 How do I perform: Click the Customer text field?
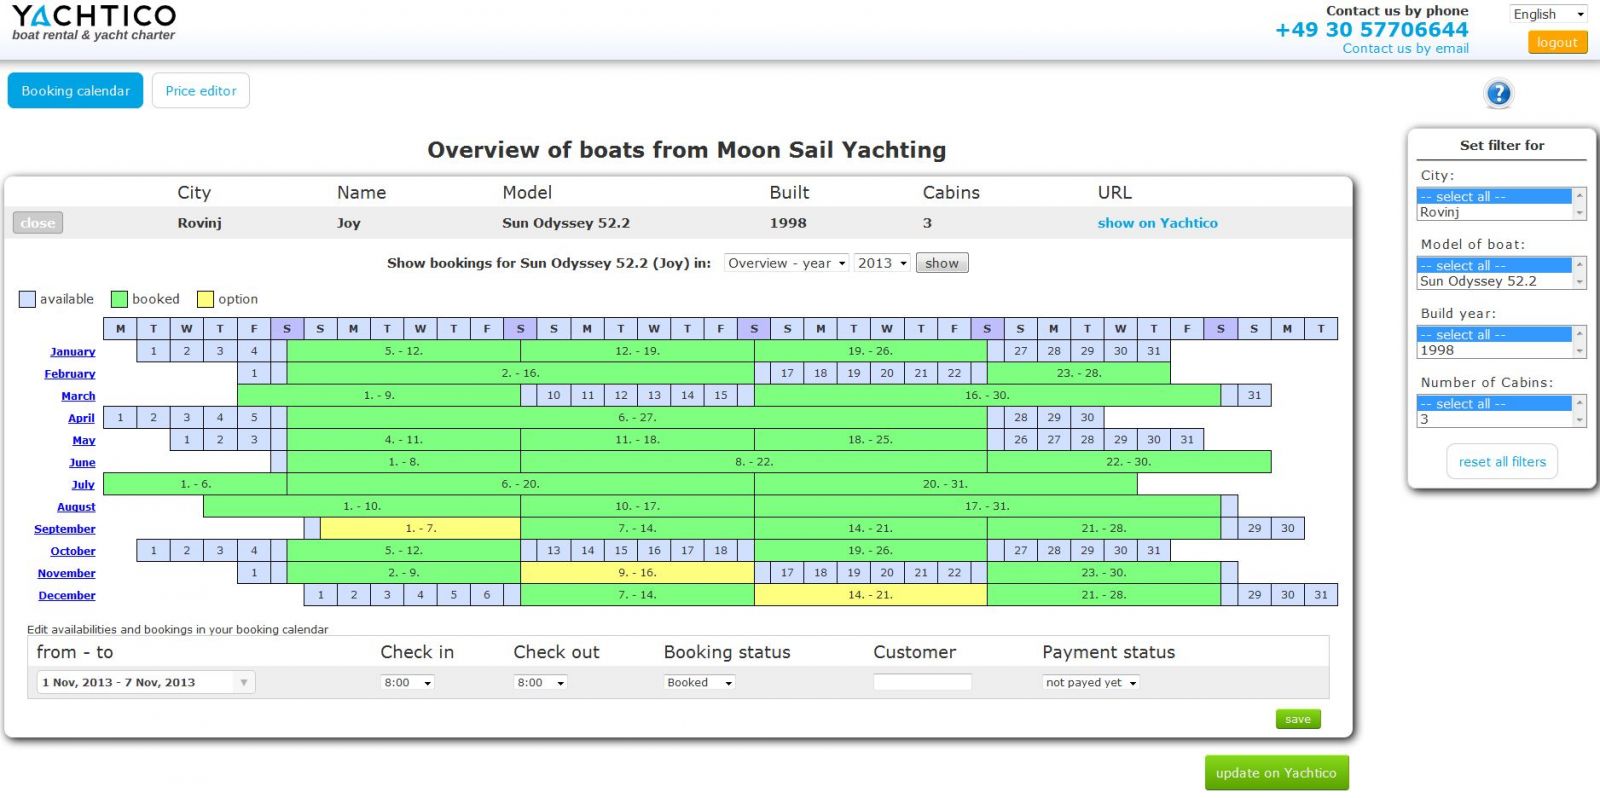pos(922,683)
